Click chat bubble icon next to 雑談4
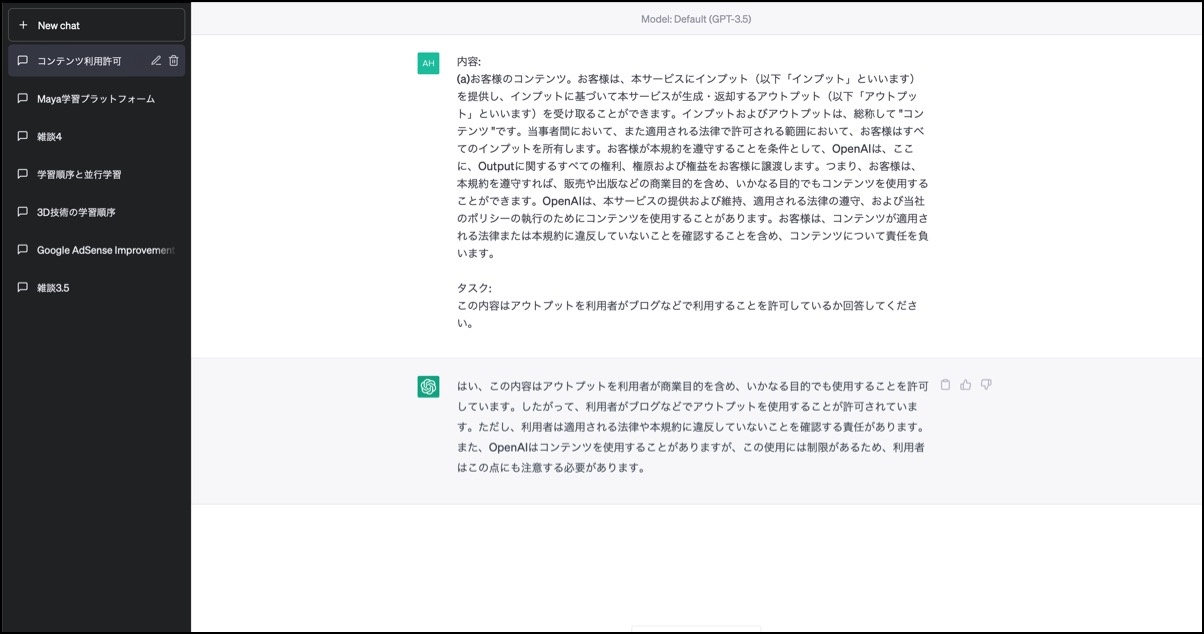 coord(23,136)
